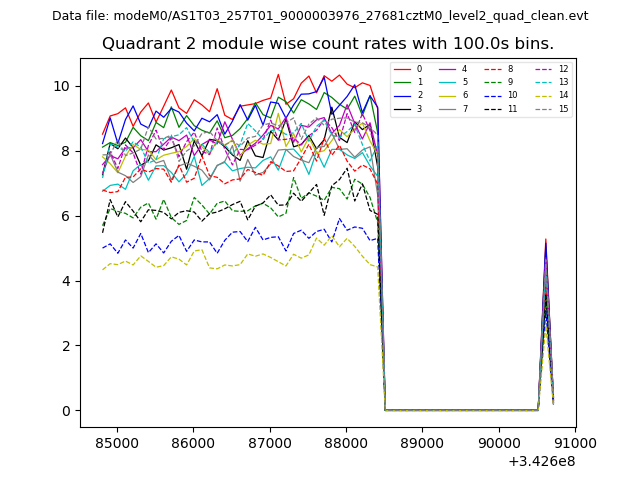Click the black solid legend swatch for module 3
This screenshot has width=640, height=480.
coord(402,108)
